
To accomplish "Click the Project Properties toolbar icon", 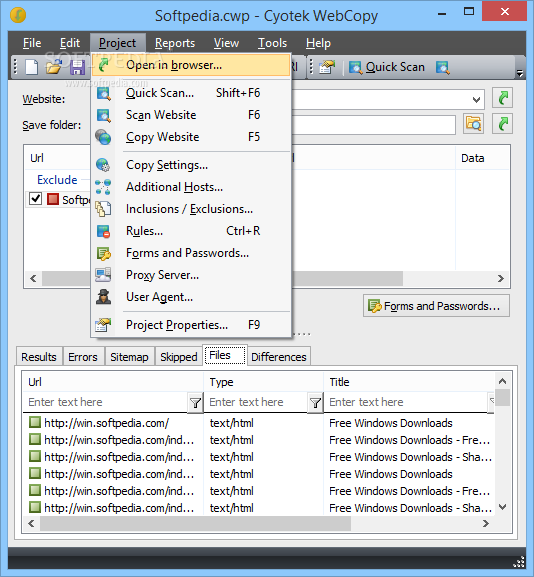I will click(x=327, y=67).
